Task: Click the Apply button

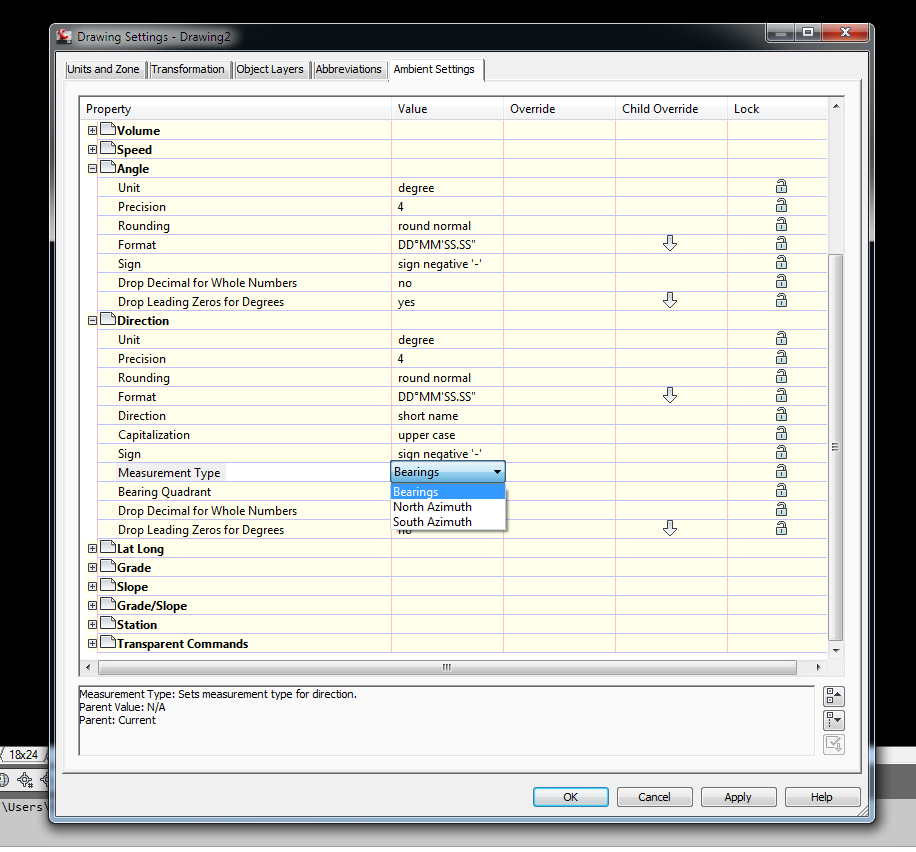Action: point(738,797)
